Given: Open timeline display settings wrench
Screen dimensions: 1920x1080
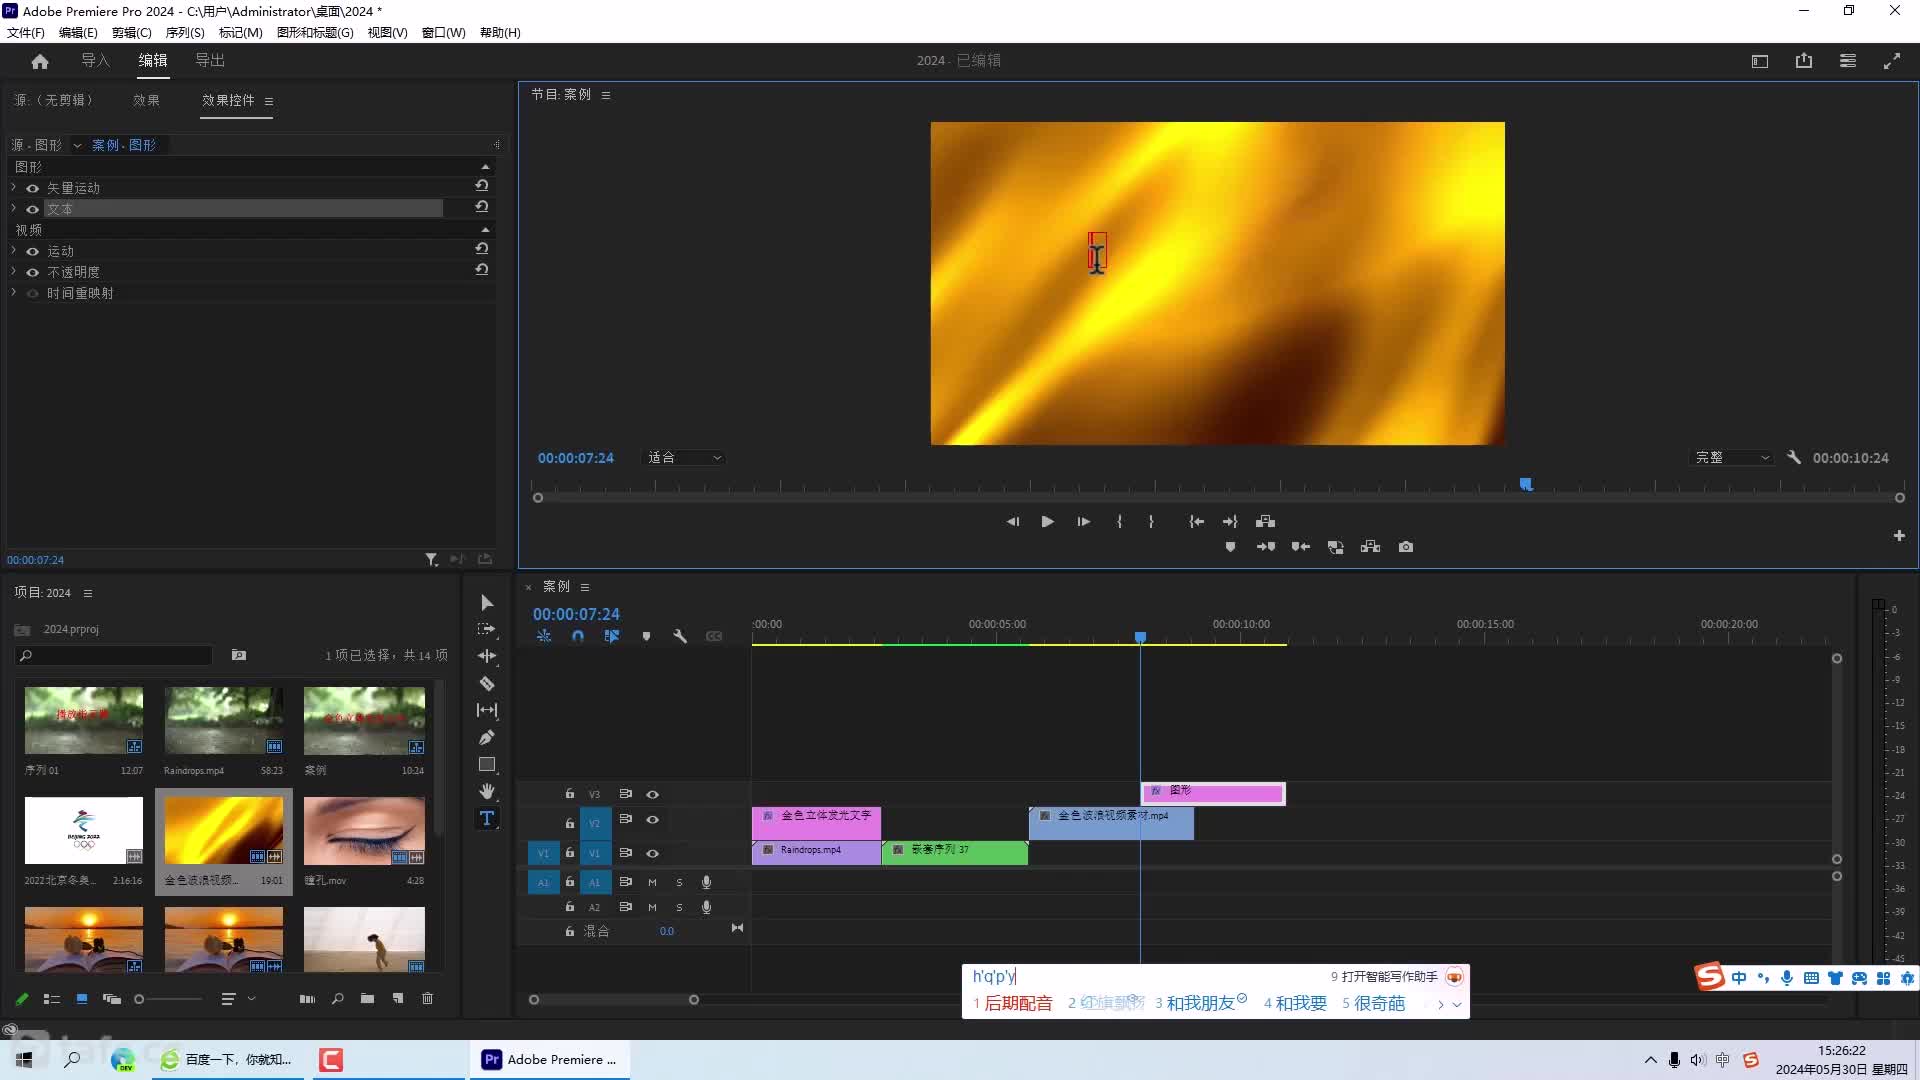Looking at the screenshot, I should pyautogui.click(x=680, y=636).
